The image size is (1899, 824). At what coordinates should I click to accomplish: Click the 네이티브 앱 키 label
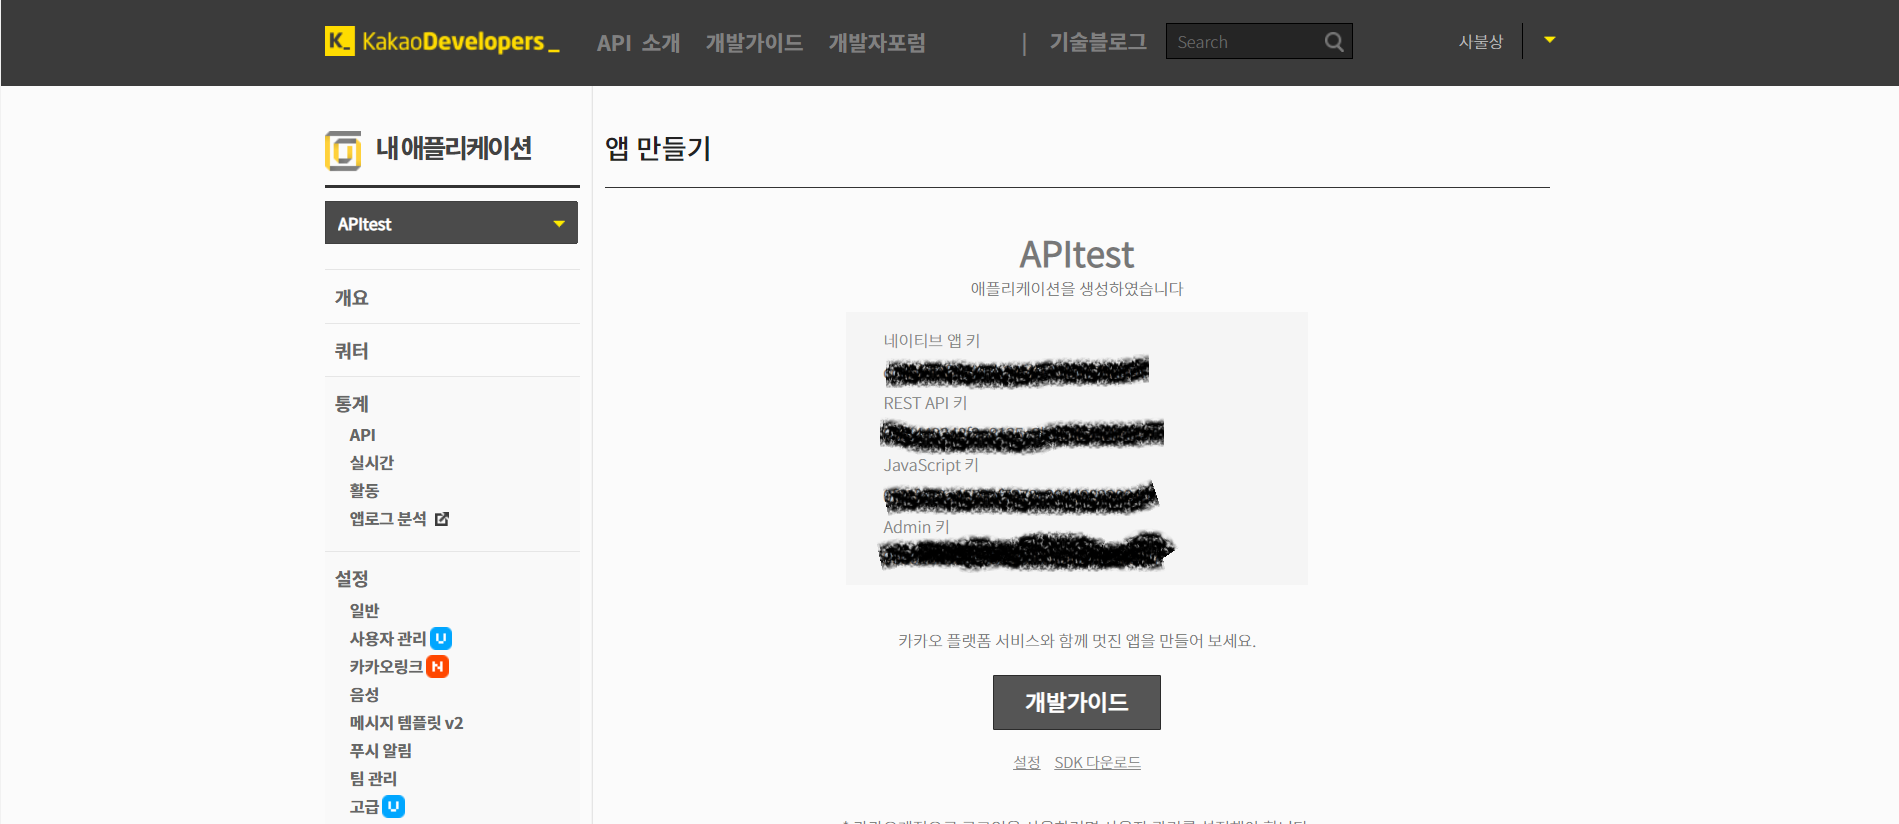click(932, 341)
